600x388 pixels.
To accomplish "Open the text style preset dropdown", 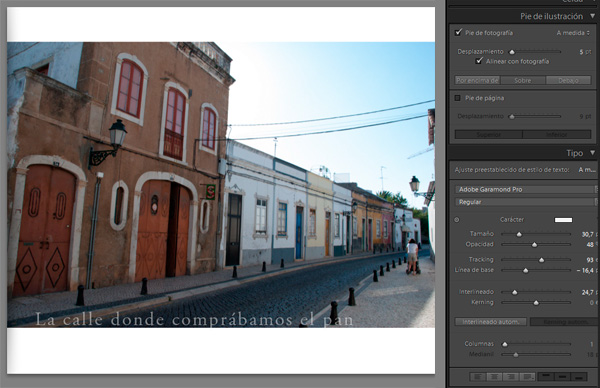I will (x=587, y=170).
